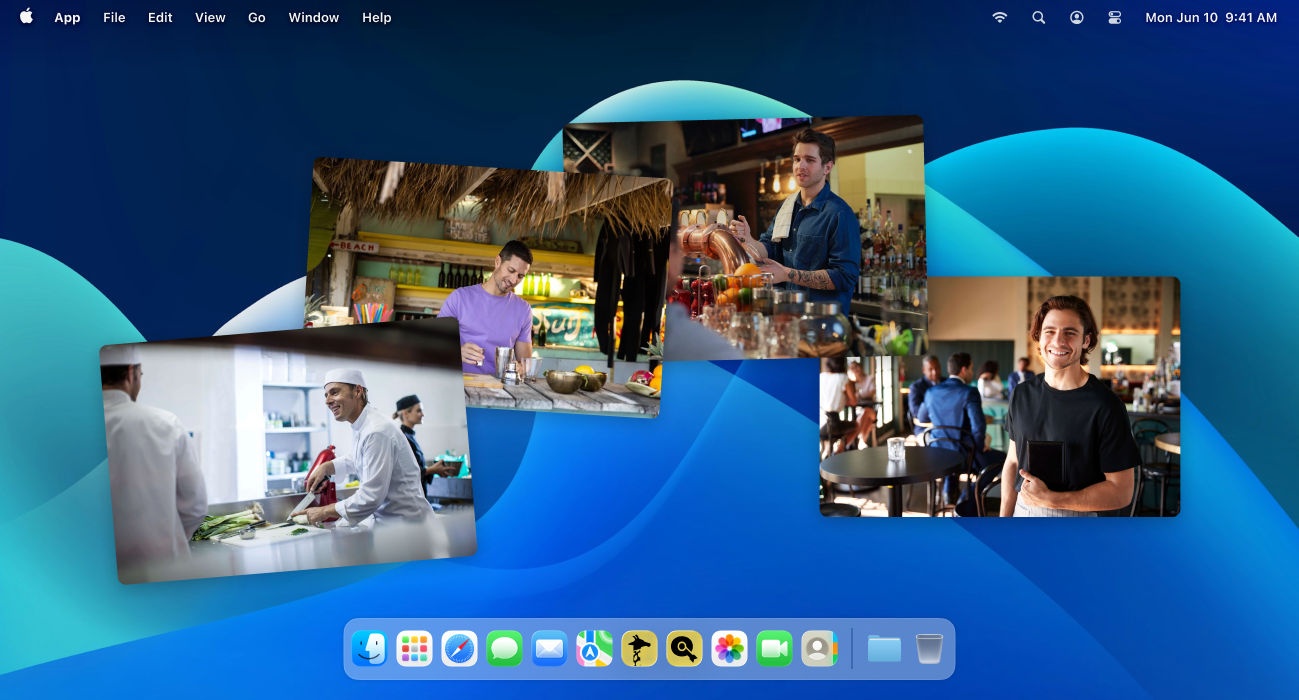1299x700 pixels.
Task: Open Launchpad in the Dock
Action: 414,649
